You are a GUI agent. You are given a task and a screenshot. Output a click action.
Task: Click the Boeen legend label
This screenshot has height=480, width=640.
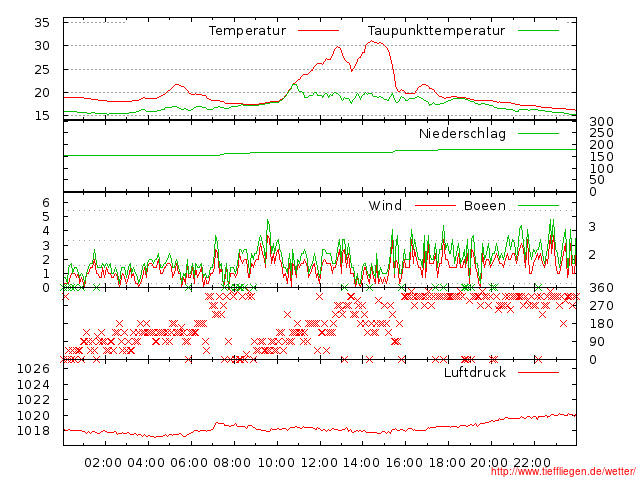coord(485,206)
